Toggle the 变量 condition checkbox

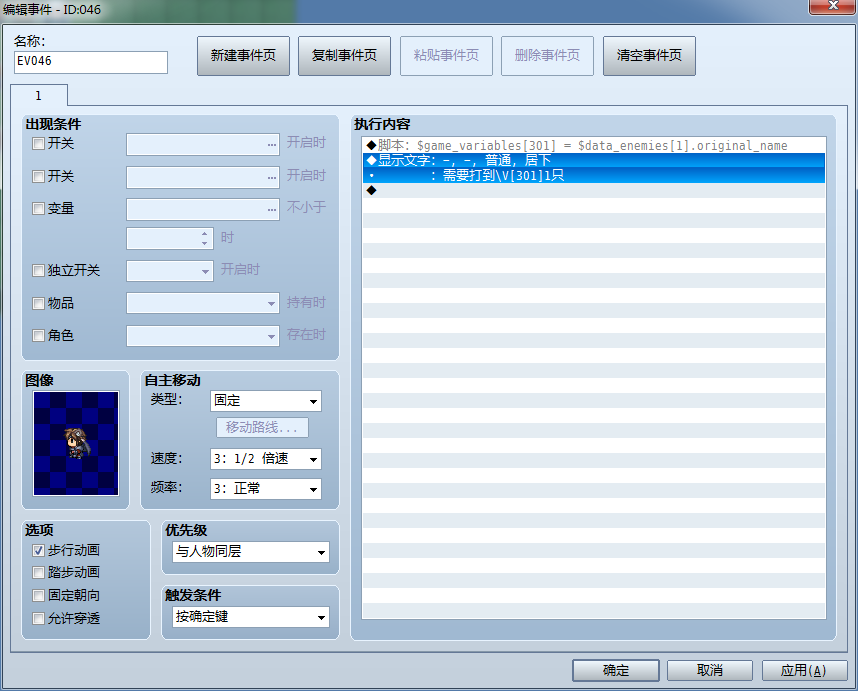coord(38,208)
